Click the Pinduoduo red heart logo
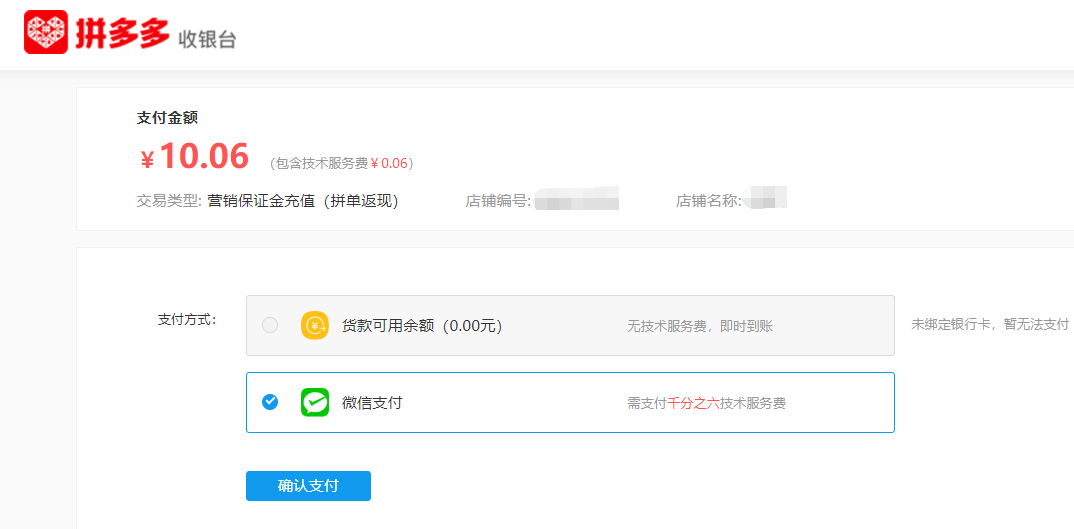This screenshot has width=1074, height=529. [x=46, y=32]
